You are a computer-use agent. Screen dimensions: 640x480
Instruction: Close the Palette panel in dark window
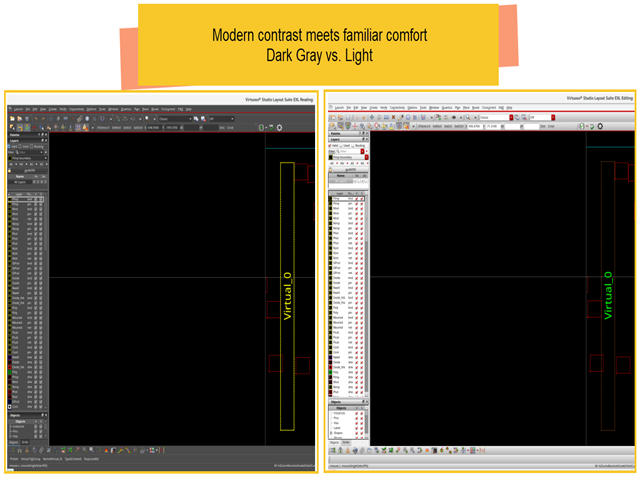pos(45,134)
